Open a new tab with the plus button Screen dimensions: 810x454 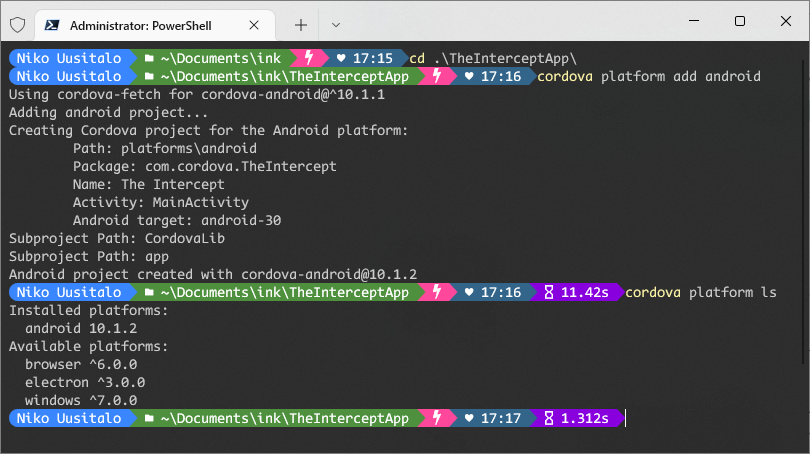point(301,25)
